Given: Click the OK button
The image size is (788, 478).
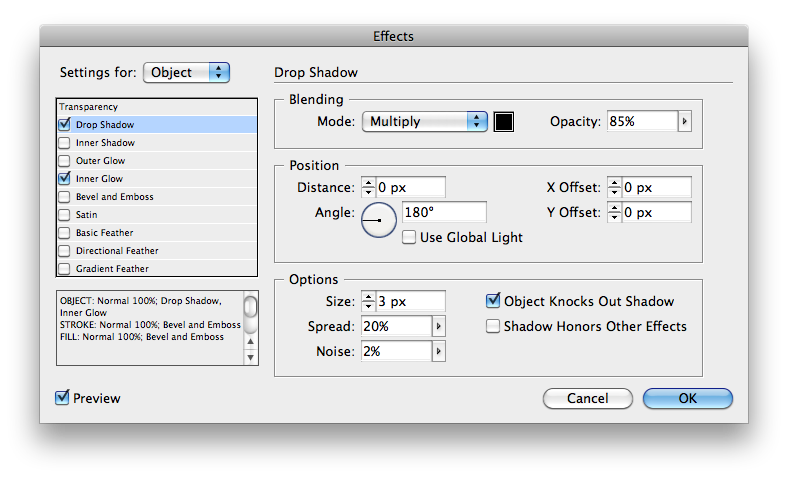Looking at the screenshot, I should pos(687,398).
